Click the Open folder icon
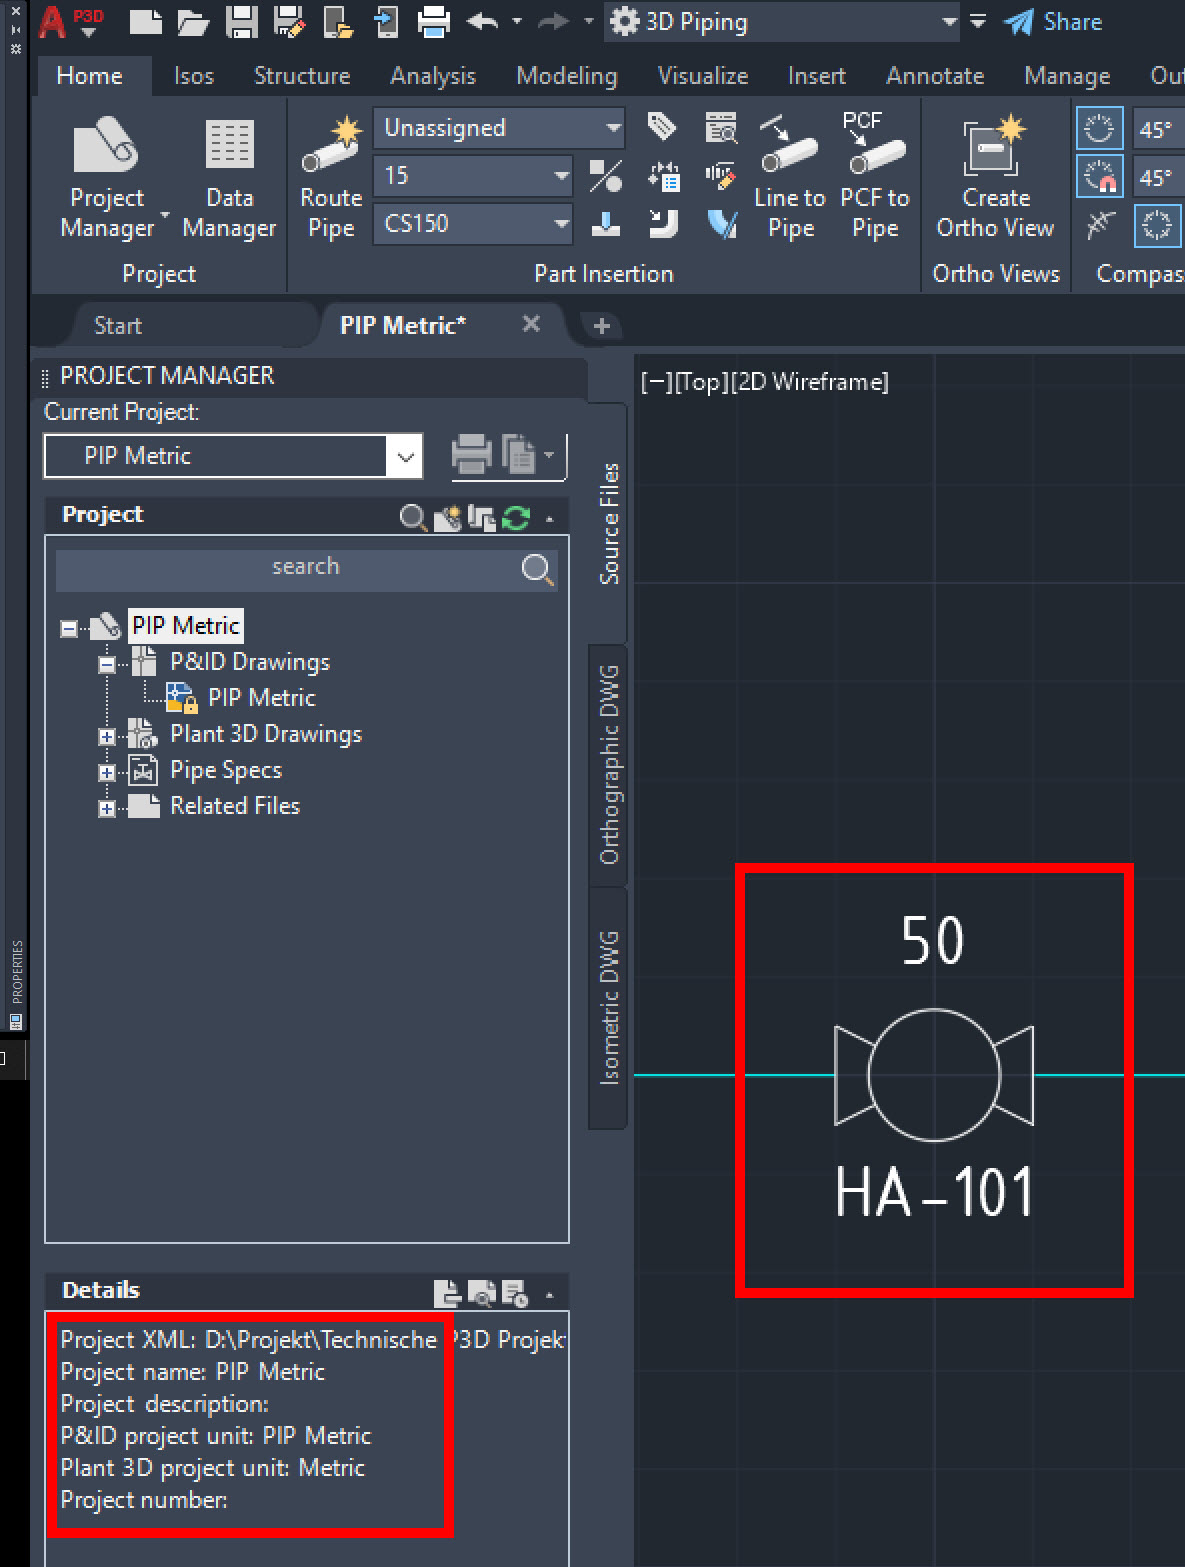 tap(194, 21)
